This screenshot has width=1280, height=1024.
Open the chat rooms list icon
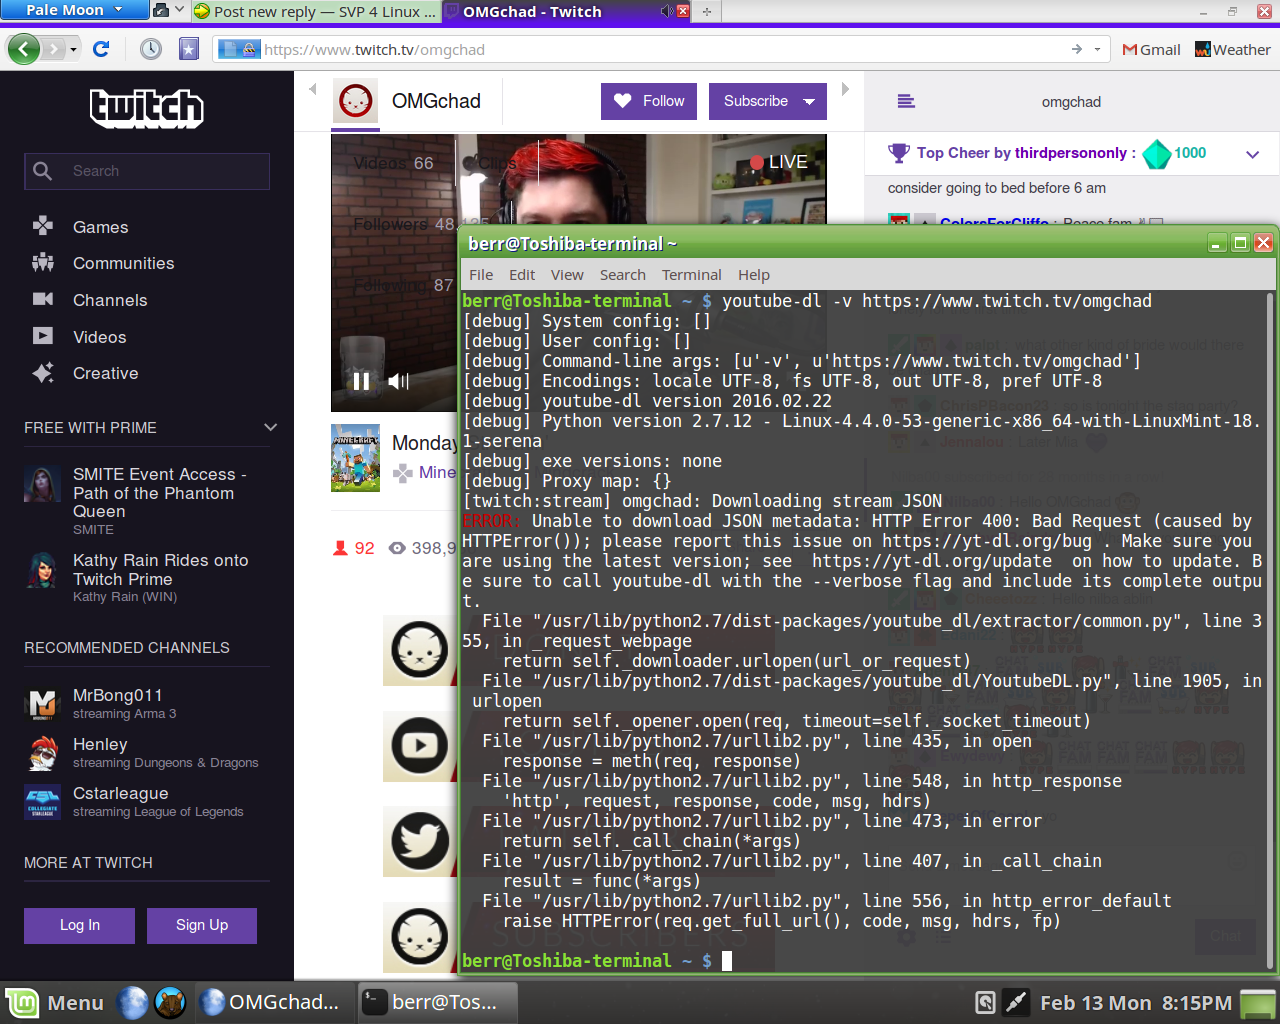(x=906, y=101)
